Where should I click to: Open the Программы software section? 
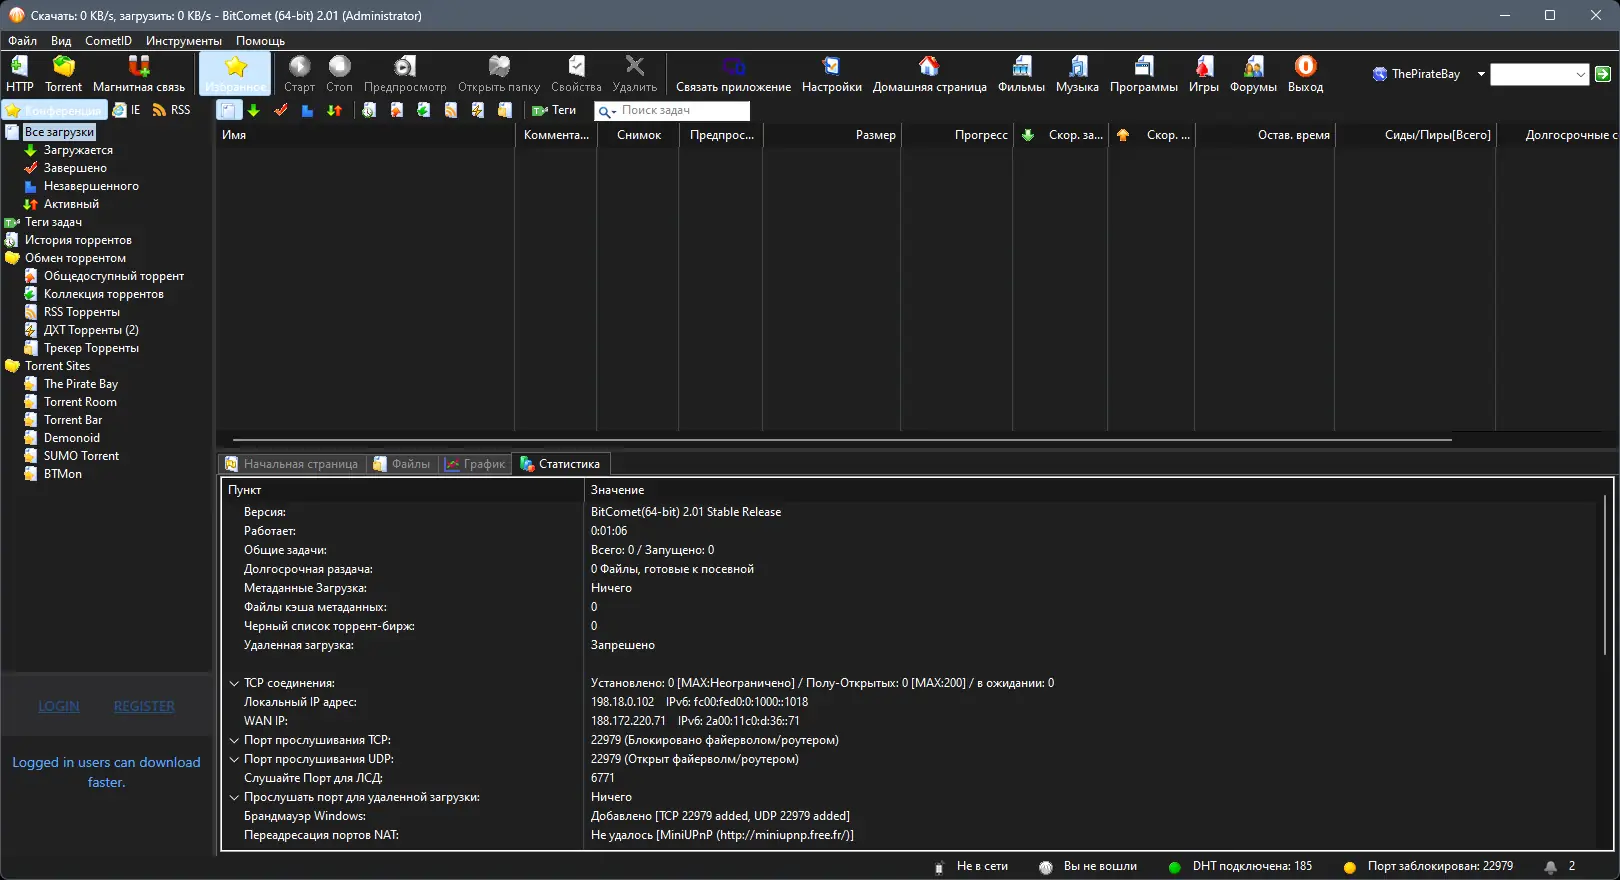point(1143,73)
